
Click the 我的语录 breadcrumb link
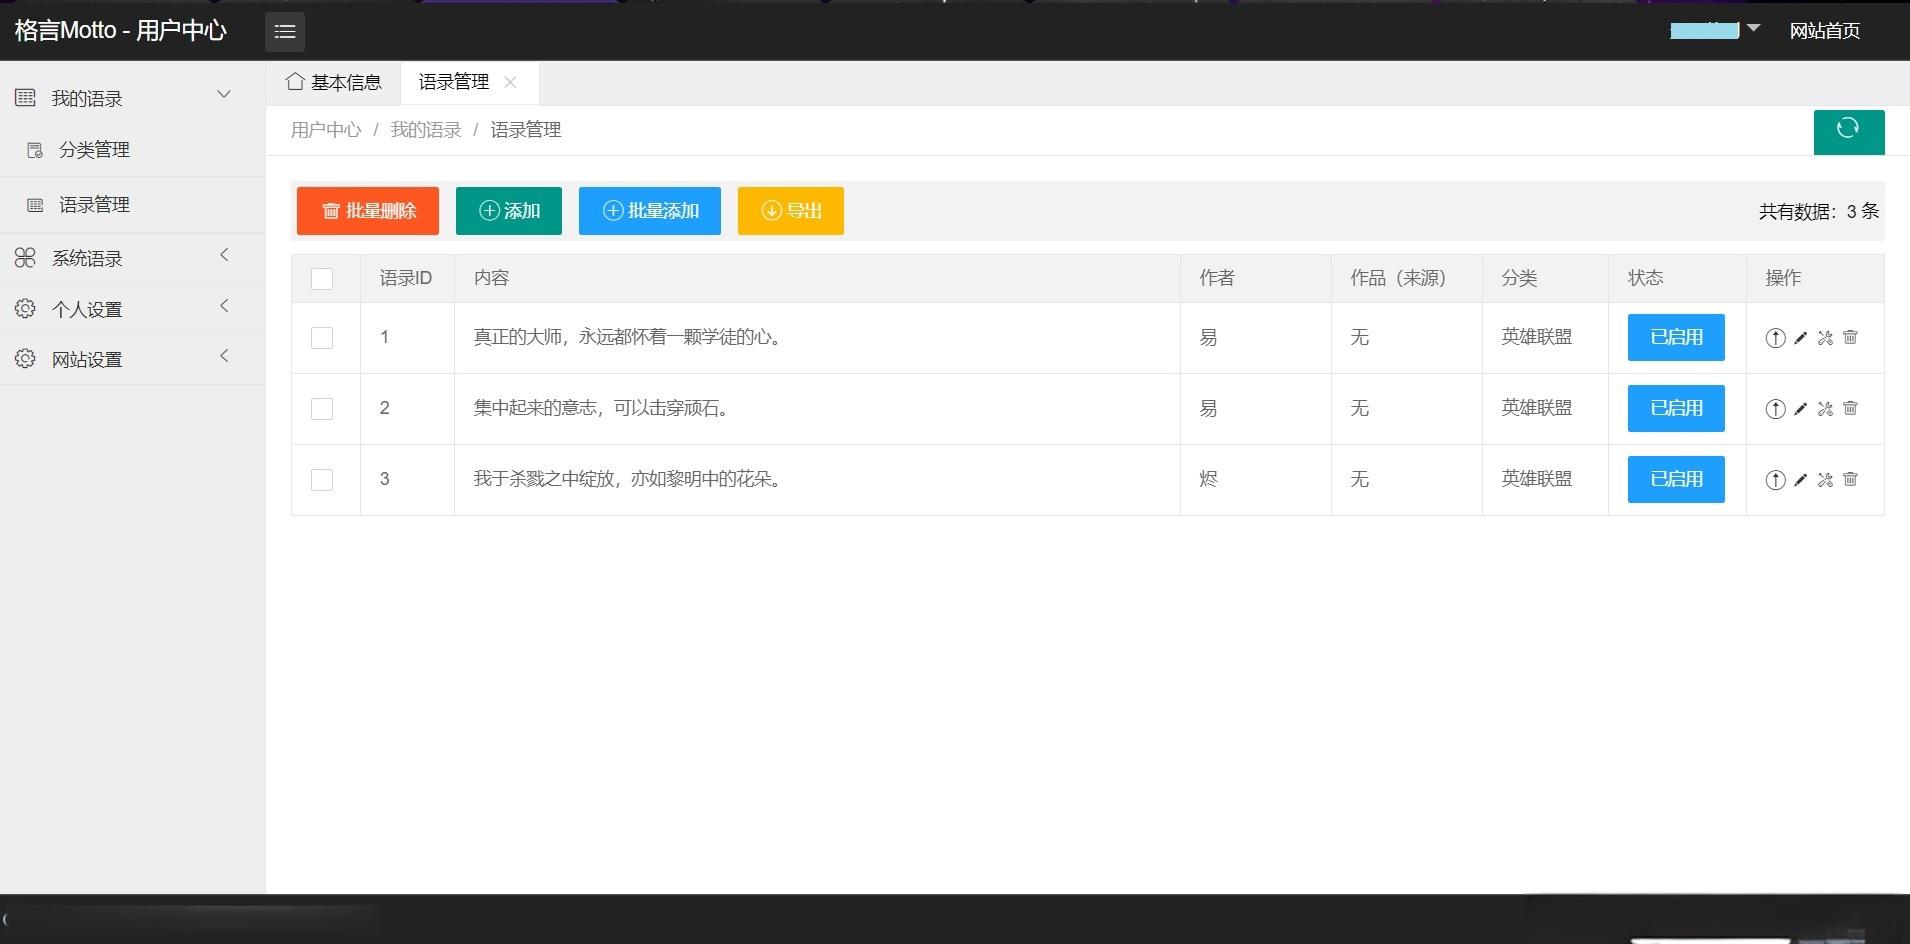pyautogui.click(x=426, y=131)
